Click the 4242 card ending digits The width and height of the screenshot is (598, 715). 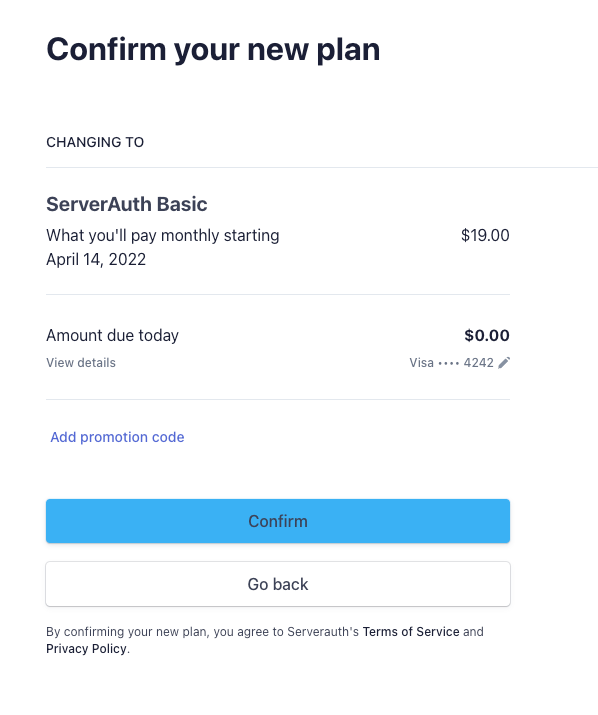(x=478, y=363)
